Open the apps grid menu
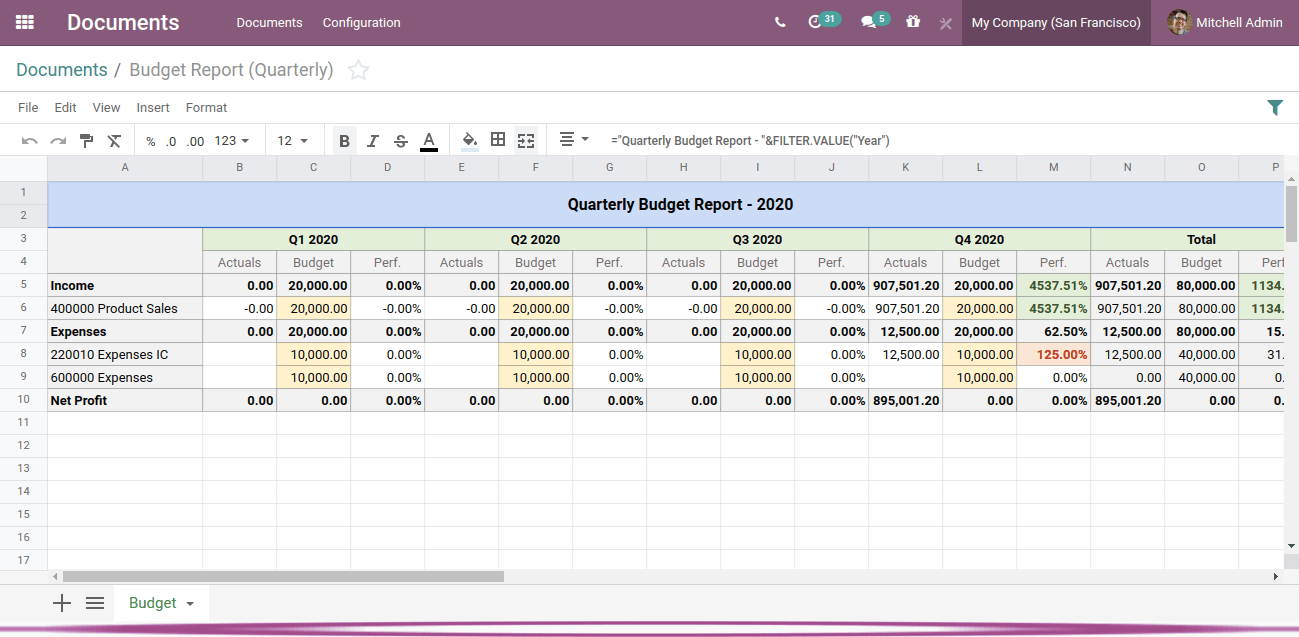1299x637 pixels. 25,22
